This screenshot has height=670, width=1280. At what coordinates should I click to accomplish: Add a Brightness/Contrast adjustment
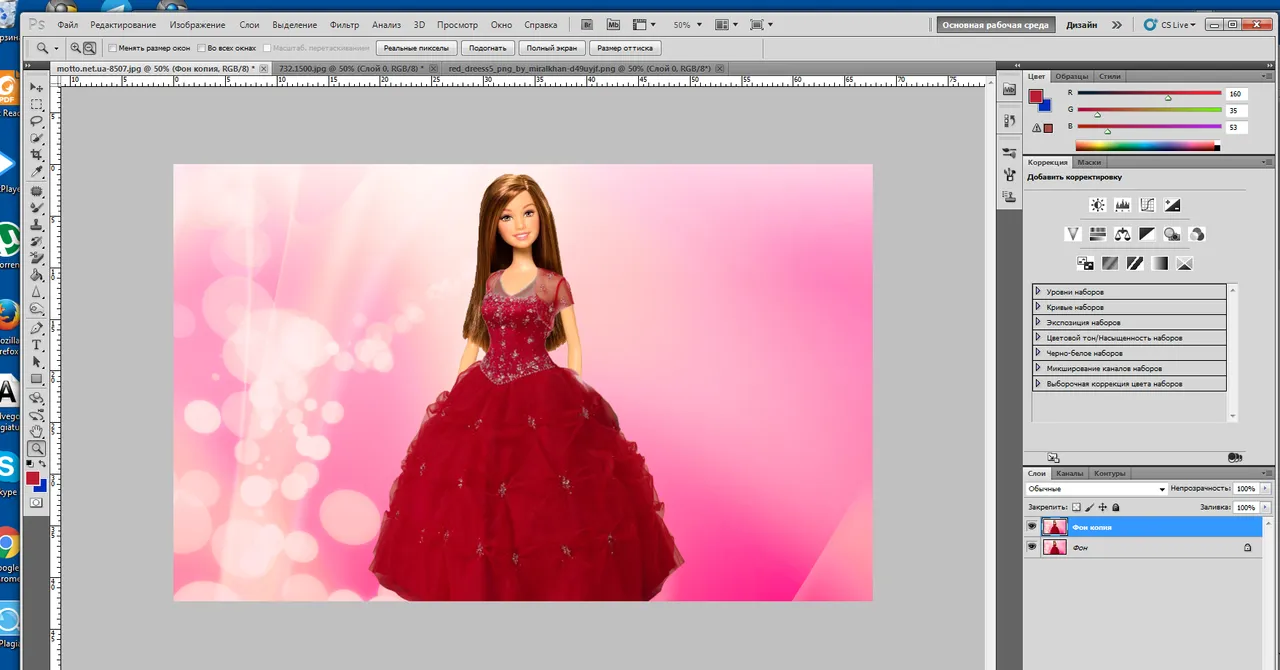(x=1098, y=205)
